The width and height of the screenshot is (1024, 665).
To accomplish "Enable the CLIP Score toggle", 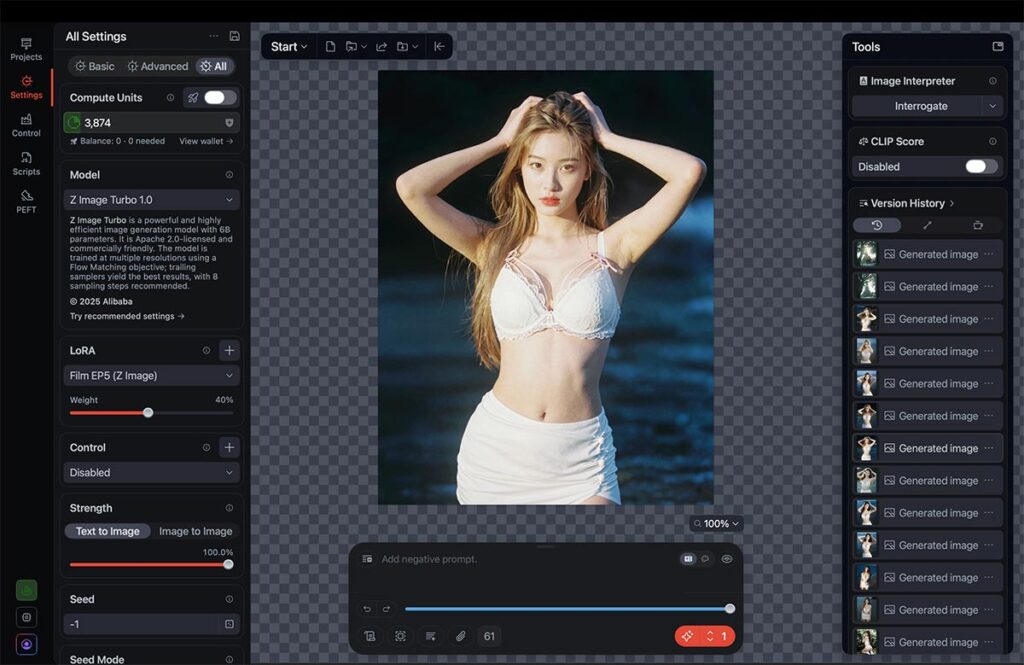I will [x=981, y=167].
